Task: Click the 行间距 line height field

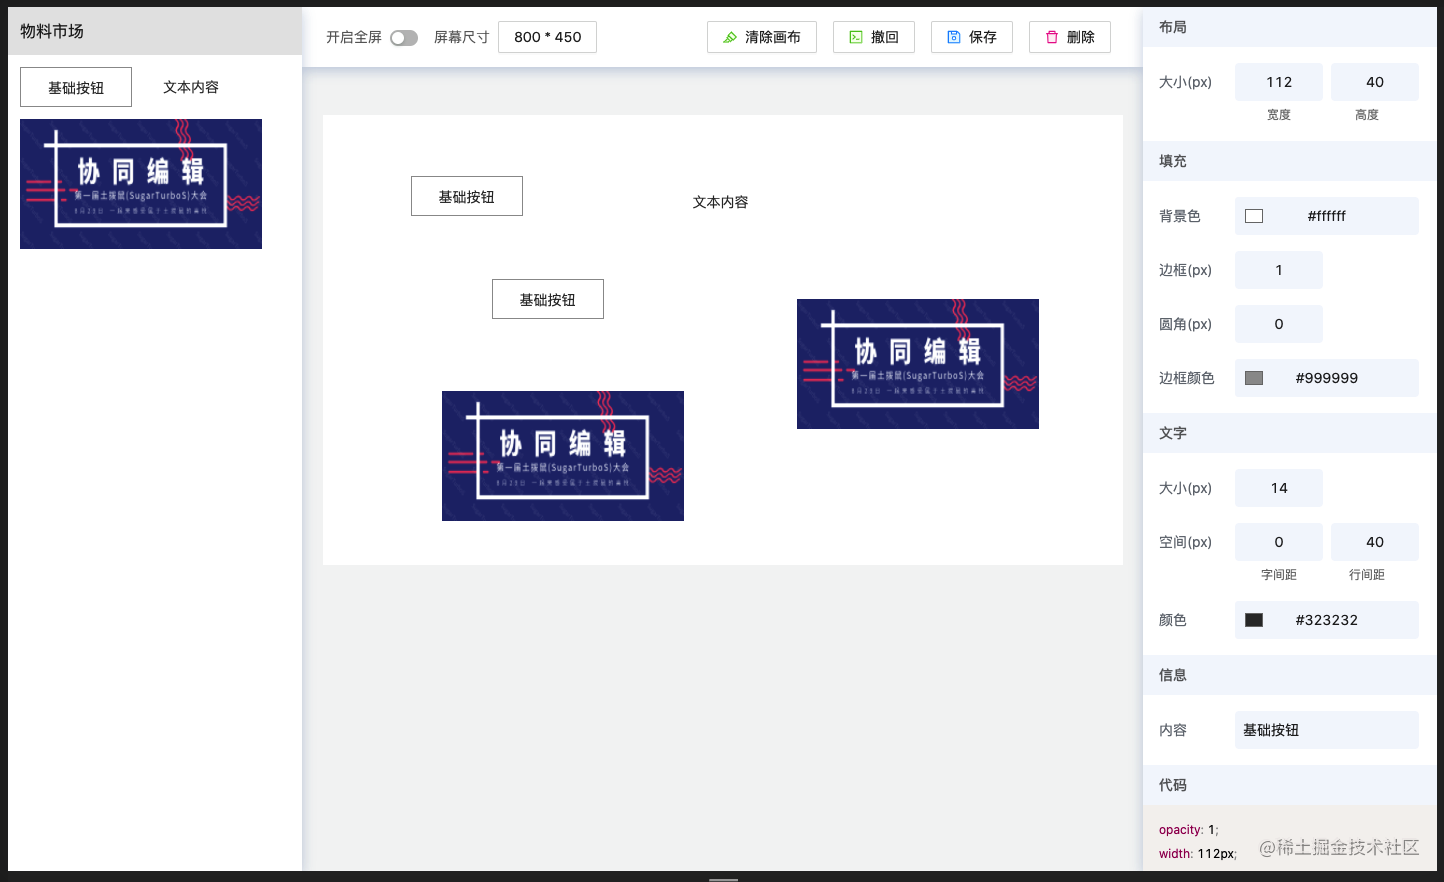Action: (1375, 542)
